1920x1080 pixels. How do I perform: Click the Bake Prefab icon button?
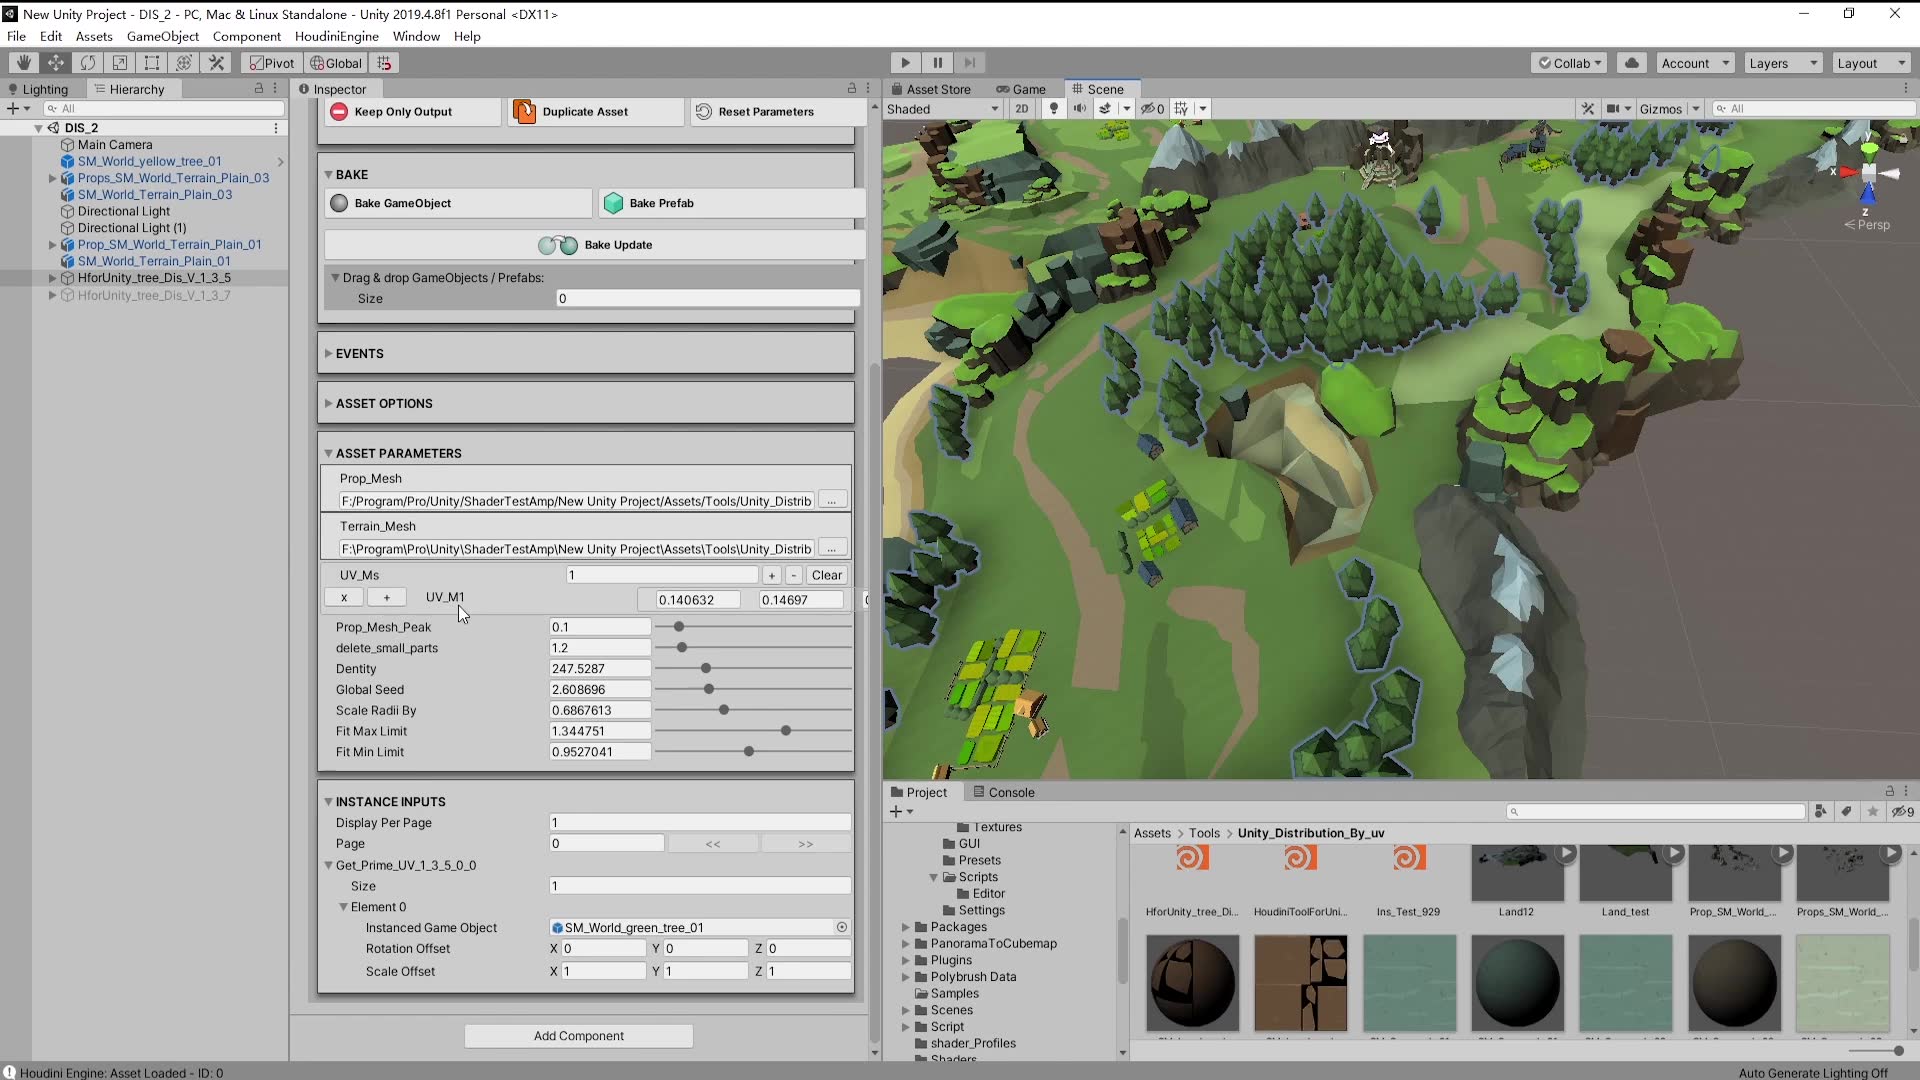(x=613, y=203)
